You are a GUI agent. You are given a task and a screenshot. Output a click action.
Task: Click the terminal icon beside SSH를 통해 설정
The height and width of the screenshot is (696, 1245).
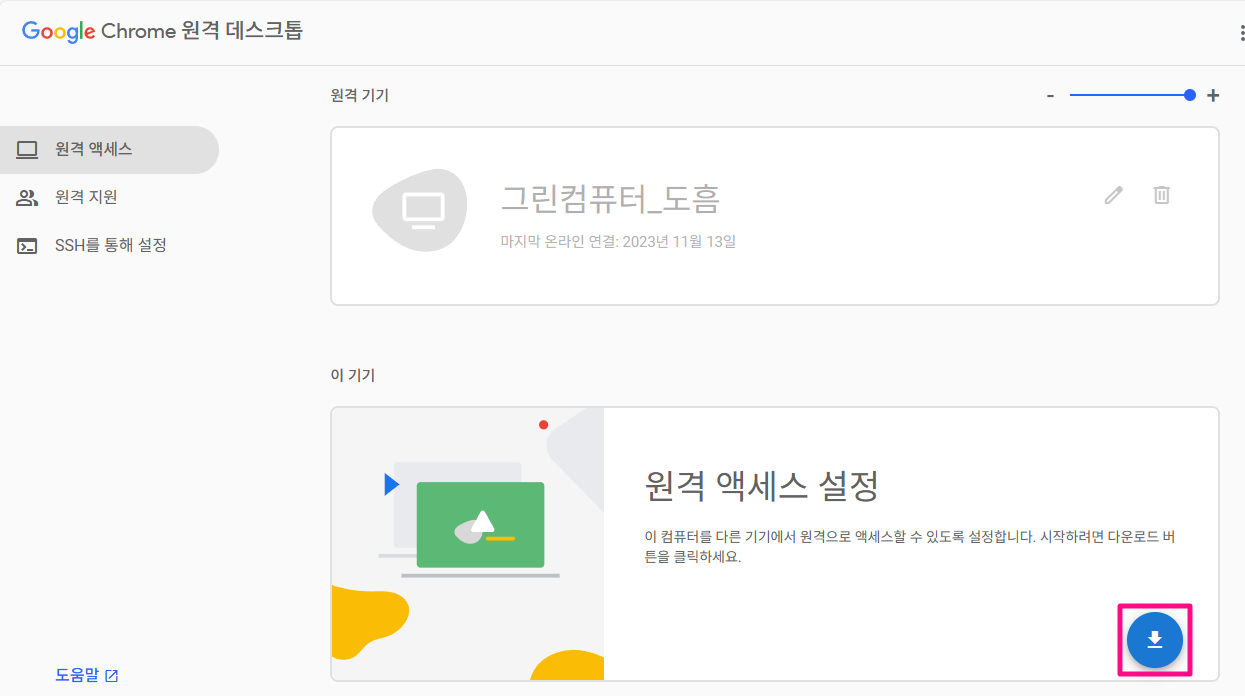point(27,246)
